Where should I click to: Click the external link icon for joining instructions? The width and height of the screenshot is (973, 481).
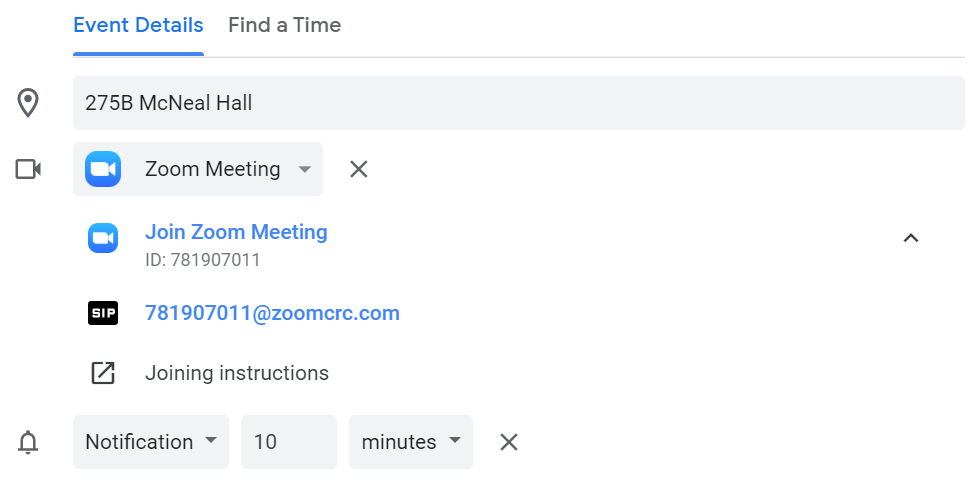[103, 373]
